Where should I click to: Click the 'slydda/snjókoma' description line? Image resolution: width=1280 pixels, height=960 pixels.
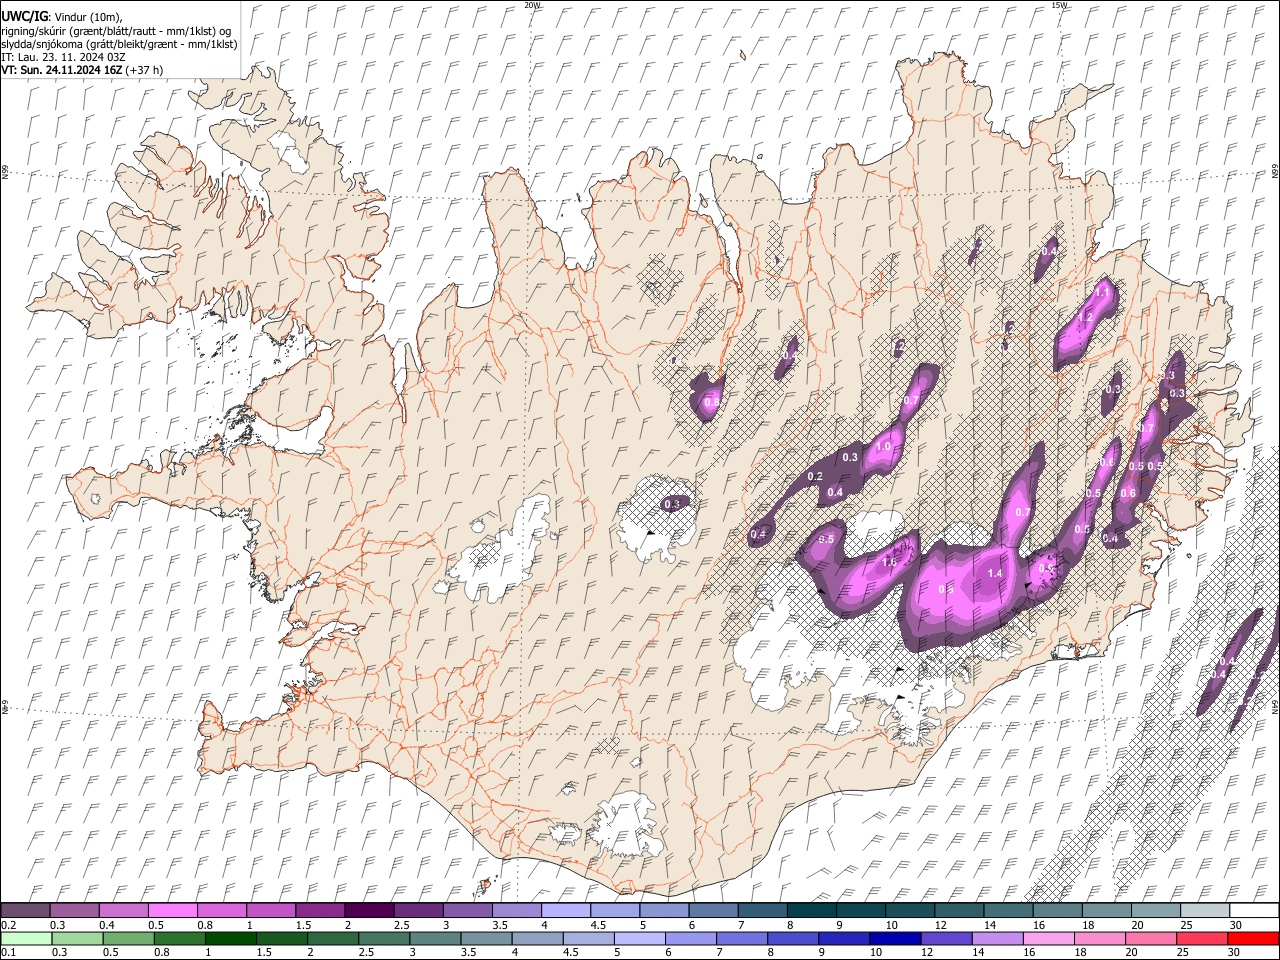coord(119,44)
